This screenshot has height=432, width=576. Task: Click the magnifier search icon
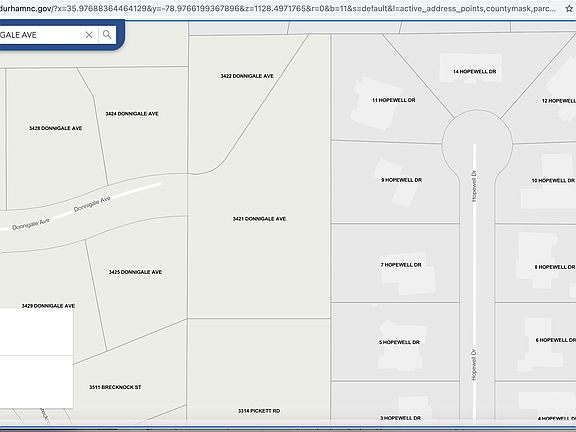point(107,35)
